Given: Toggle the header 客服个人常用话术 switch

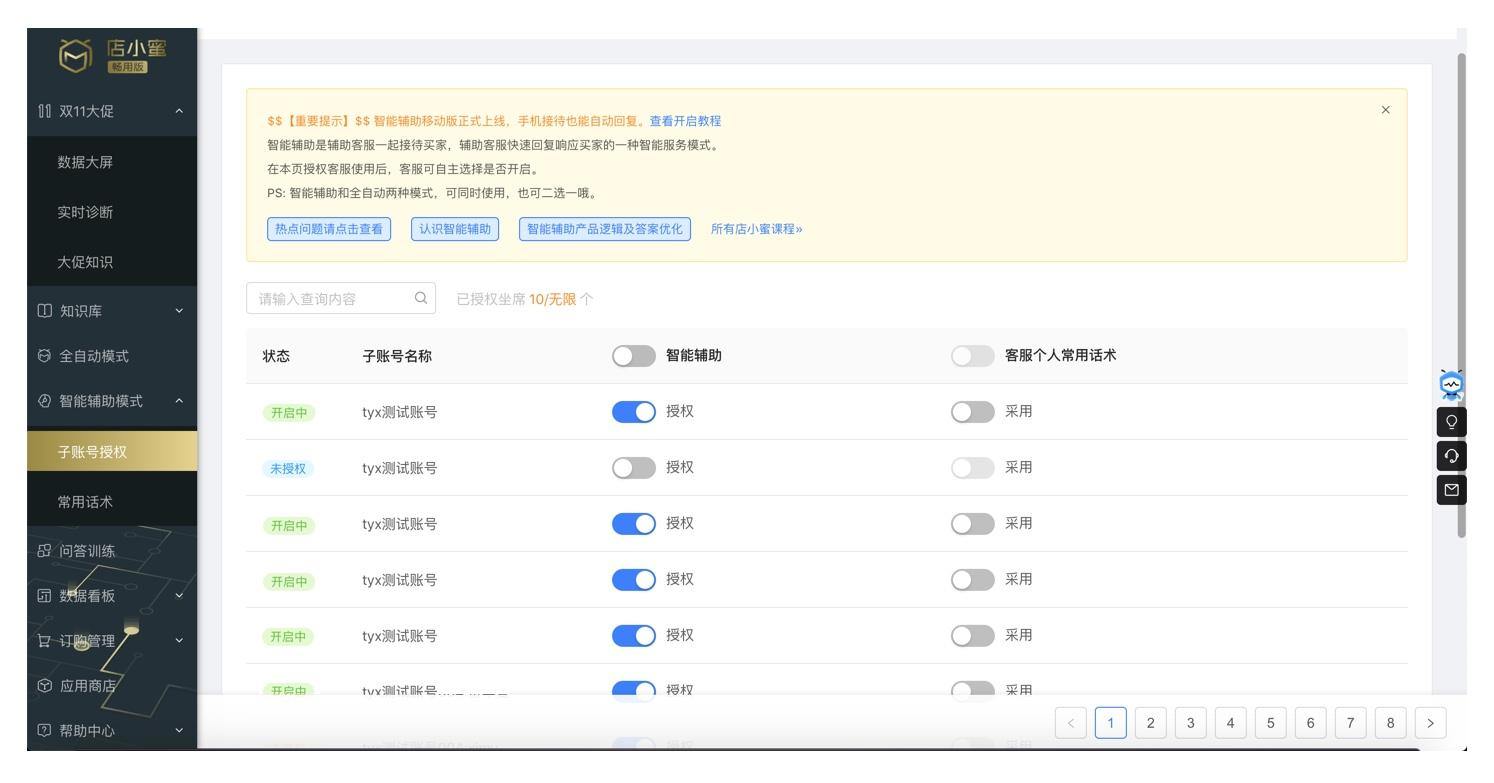Looking at the screenshot, I should 973,356.
